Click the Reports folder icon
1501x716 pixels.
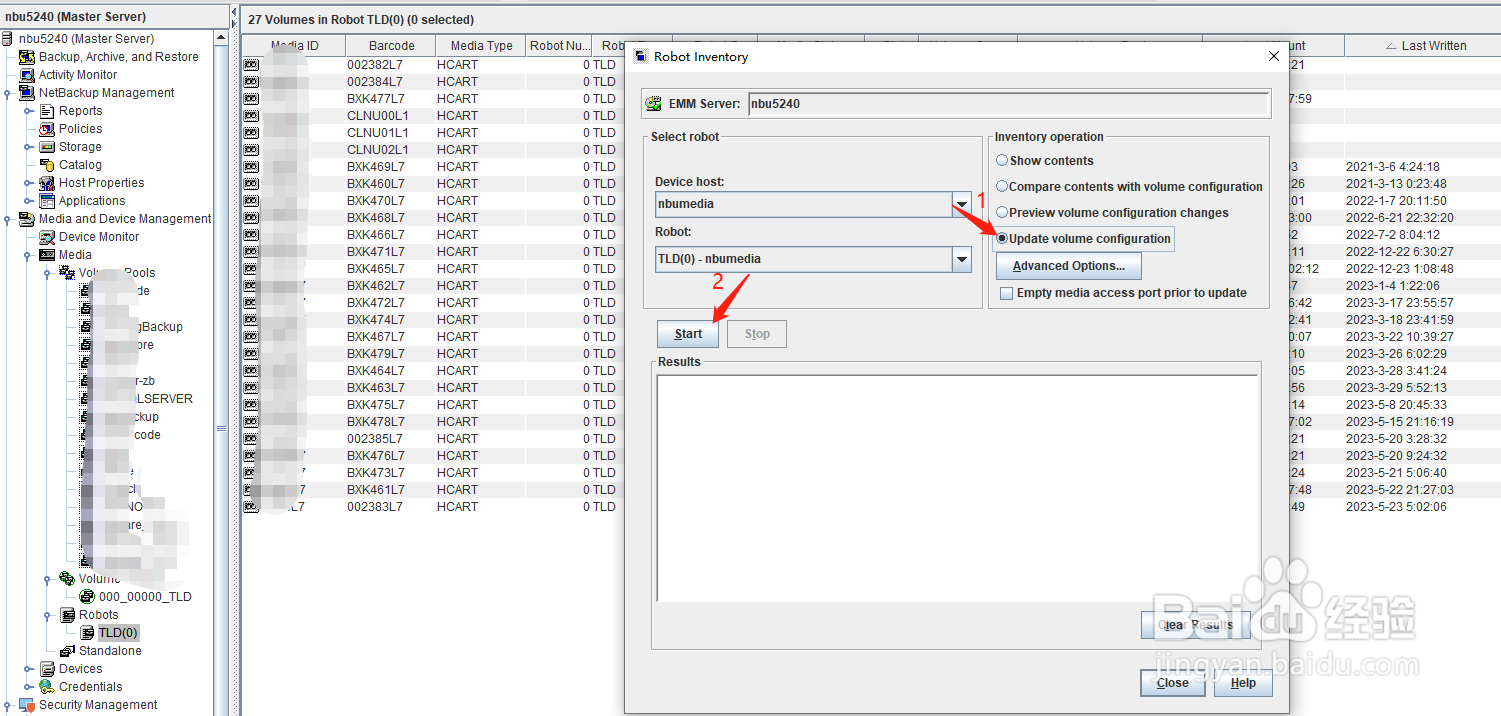47,111
